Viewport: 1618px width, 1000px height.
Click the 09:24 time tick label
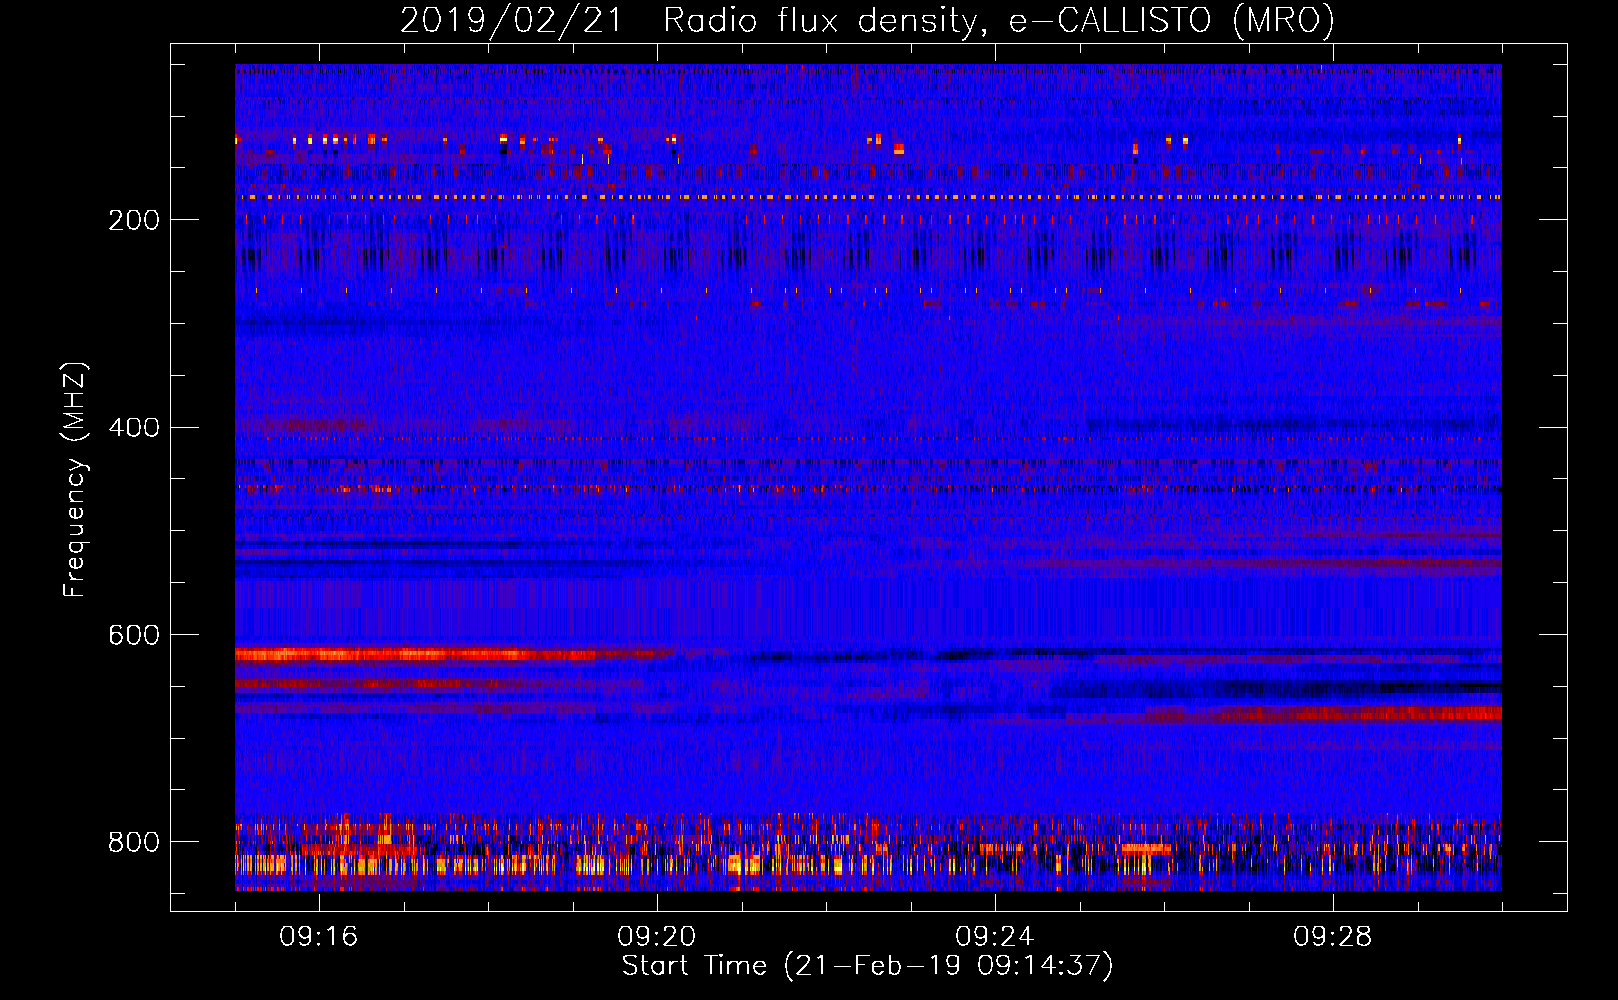point(995,937)
